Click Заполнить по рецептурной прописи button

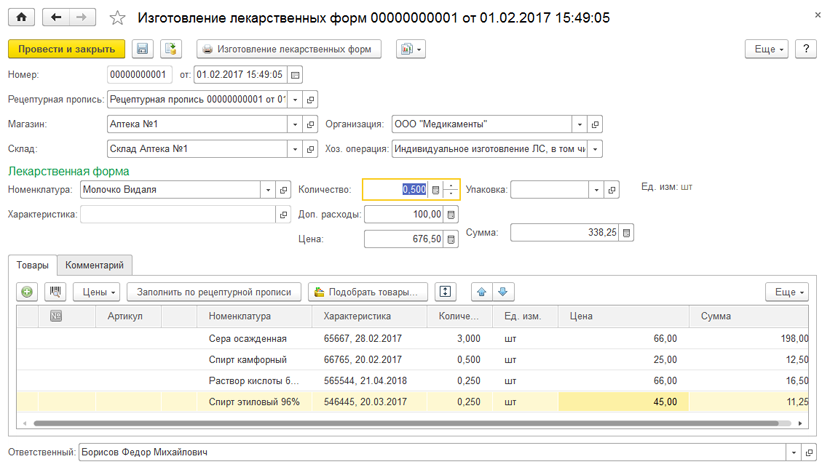[216, 292]
